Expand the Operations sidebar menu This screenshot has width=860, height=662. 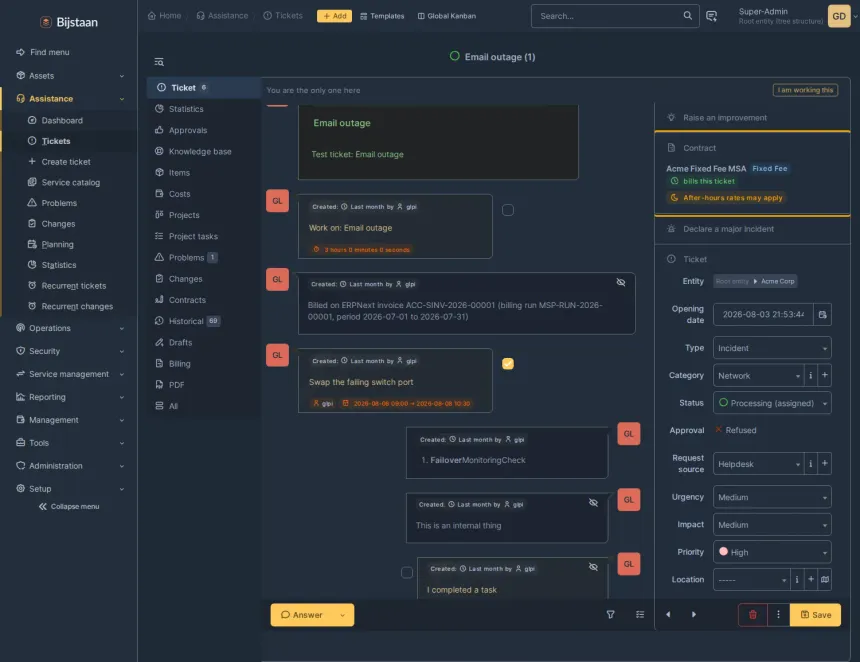tap(70, 328)
